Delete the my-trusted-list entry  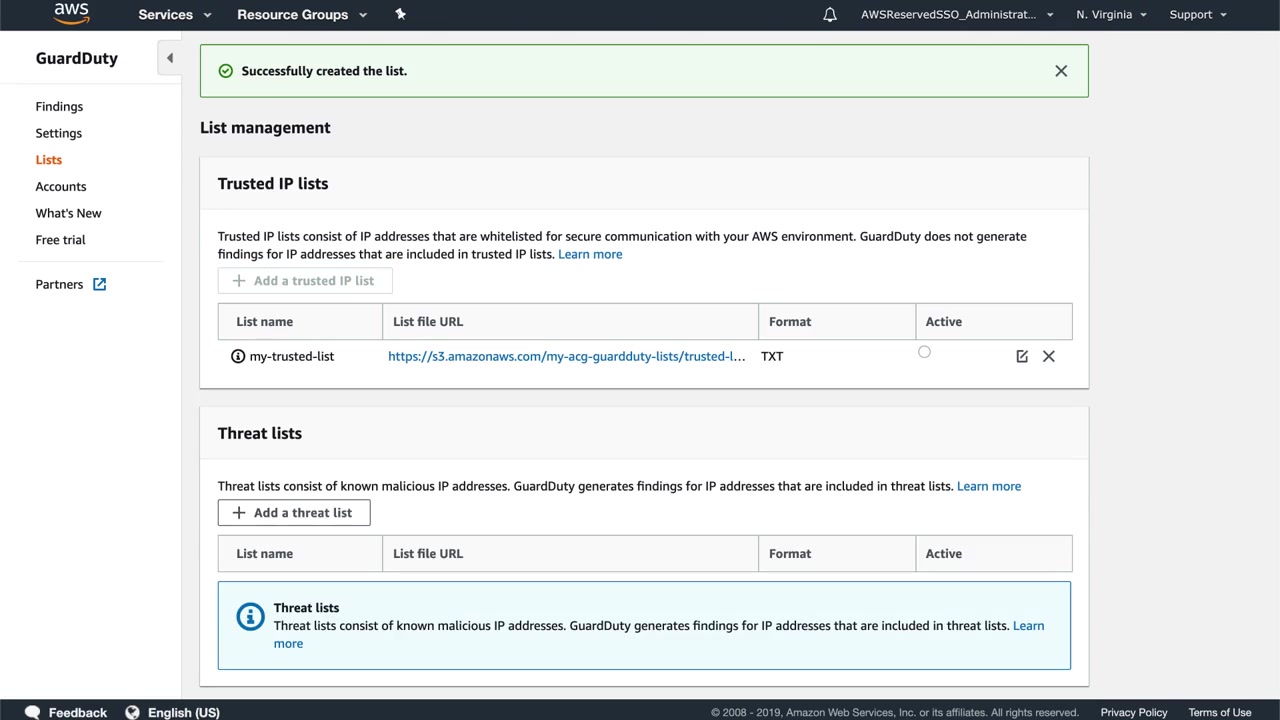click(1049, 356)
